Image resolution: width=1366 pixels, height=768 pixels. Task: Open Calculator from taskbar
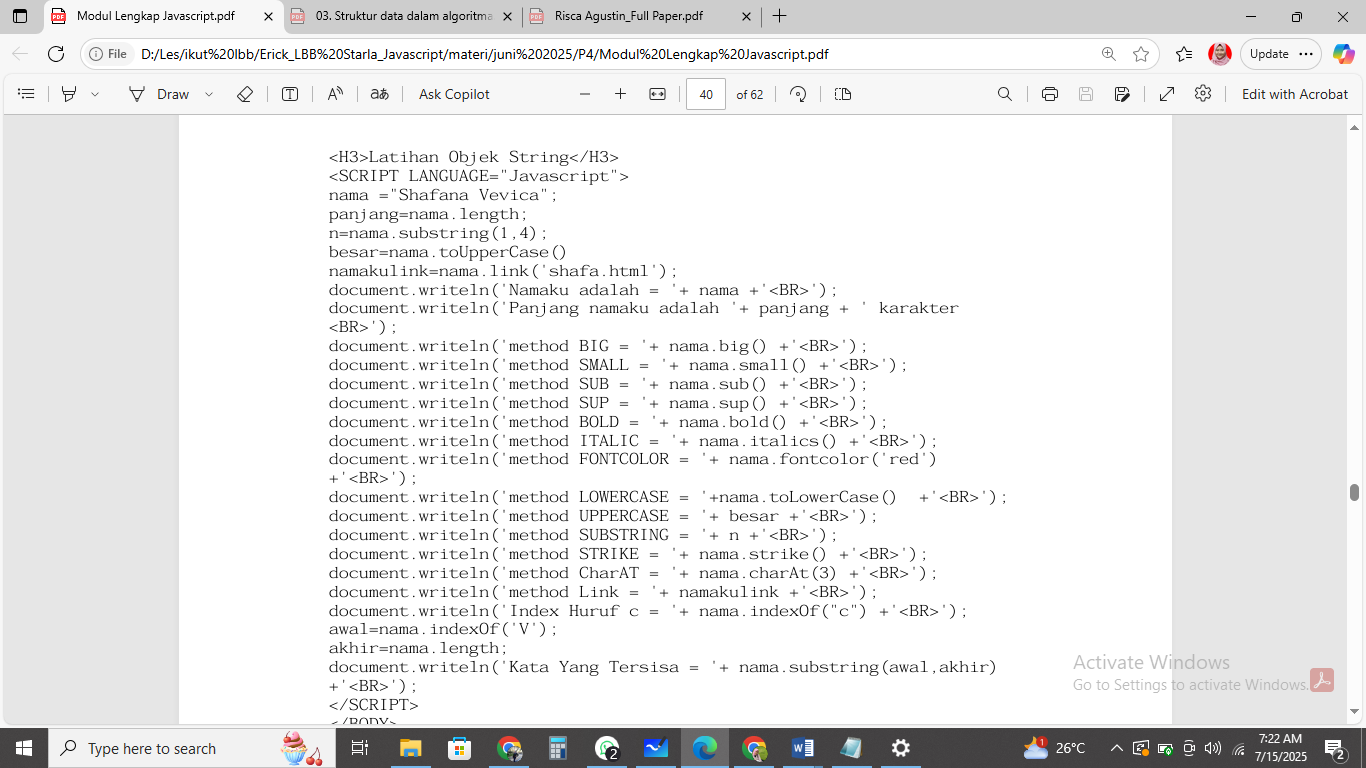tap(557, 748)
